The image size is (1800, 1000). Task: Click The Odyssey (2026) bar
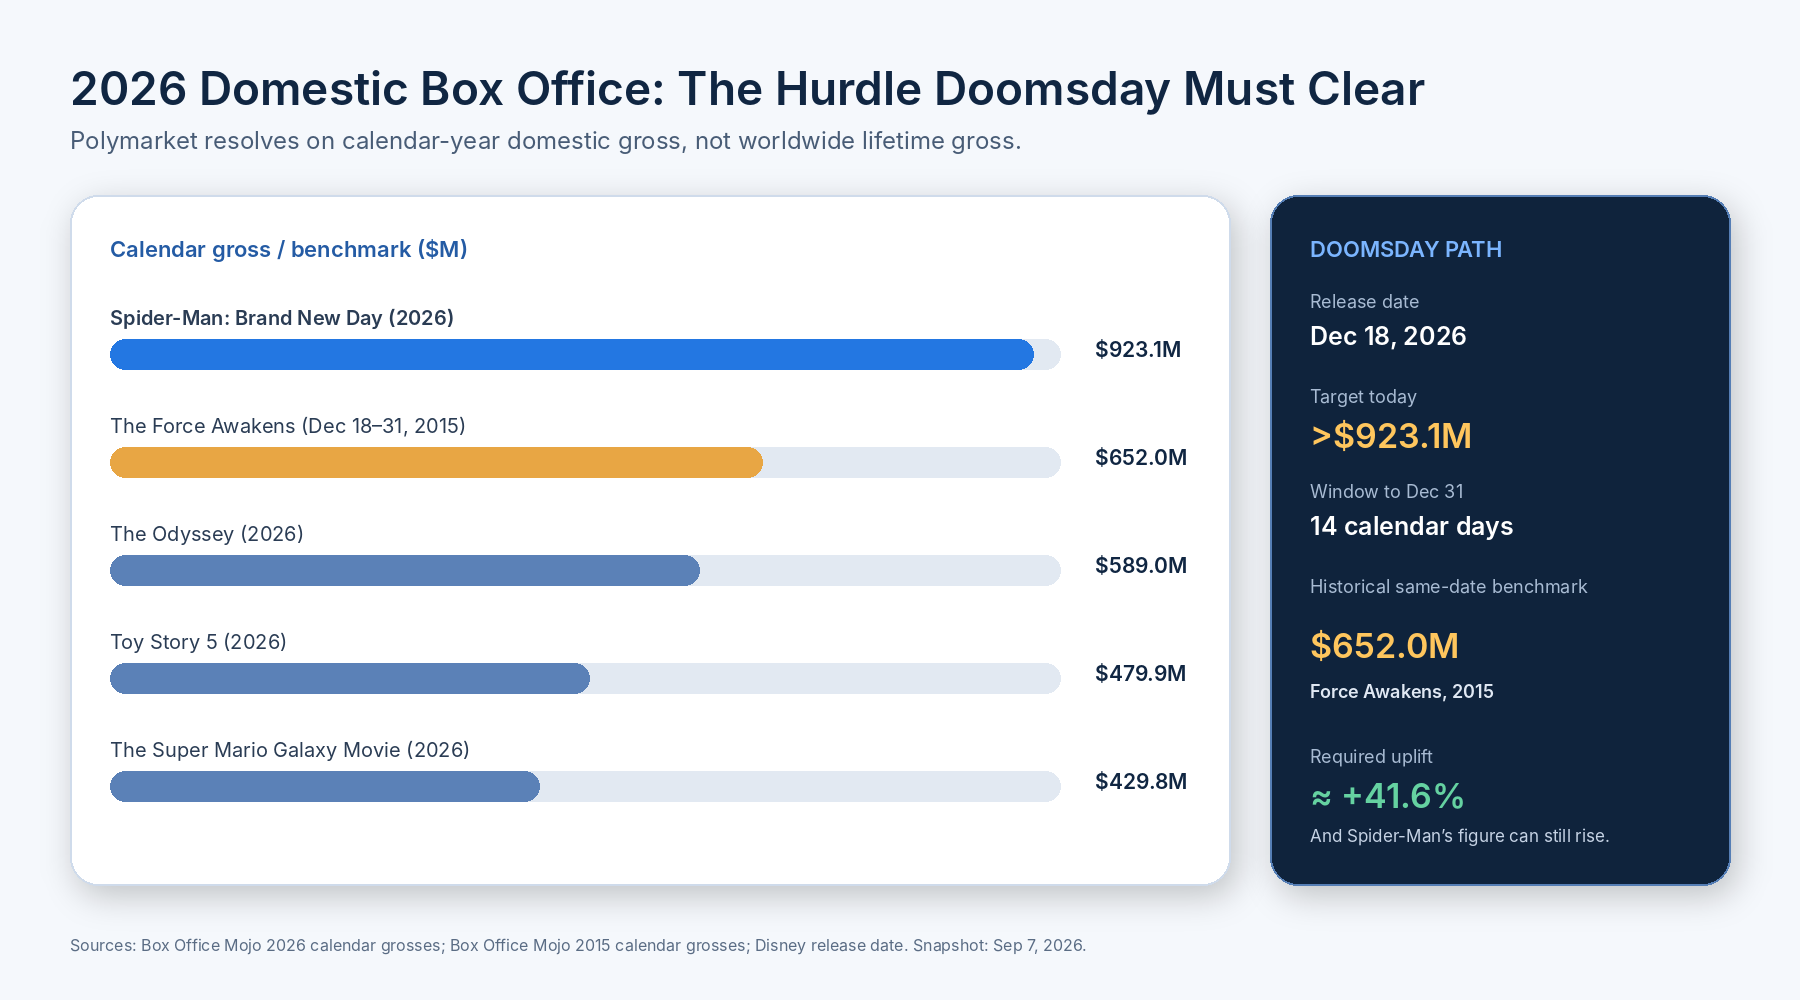point(405,570)
